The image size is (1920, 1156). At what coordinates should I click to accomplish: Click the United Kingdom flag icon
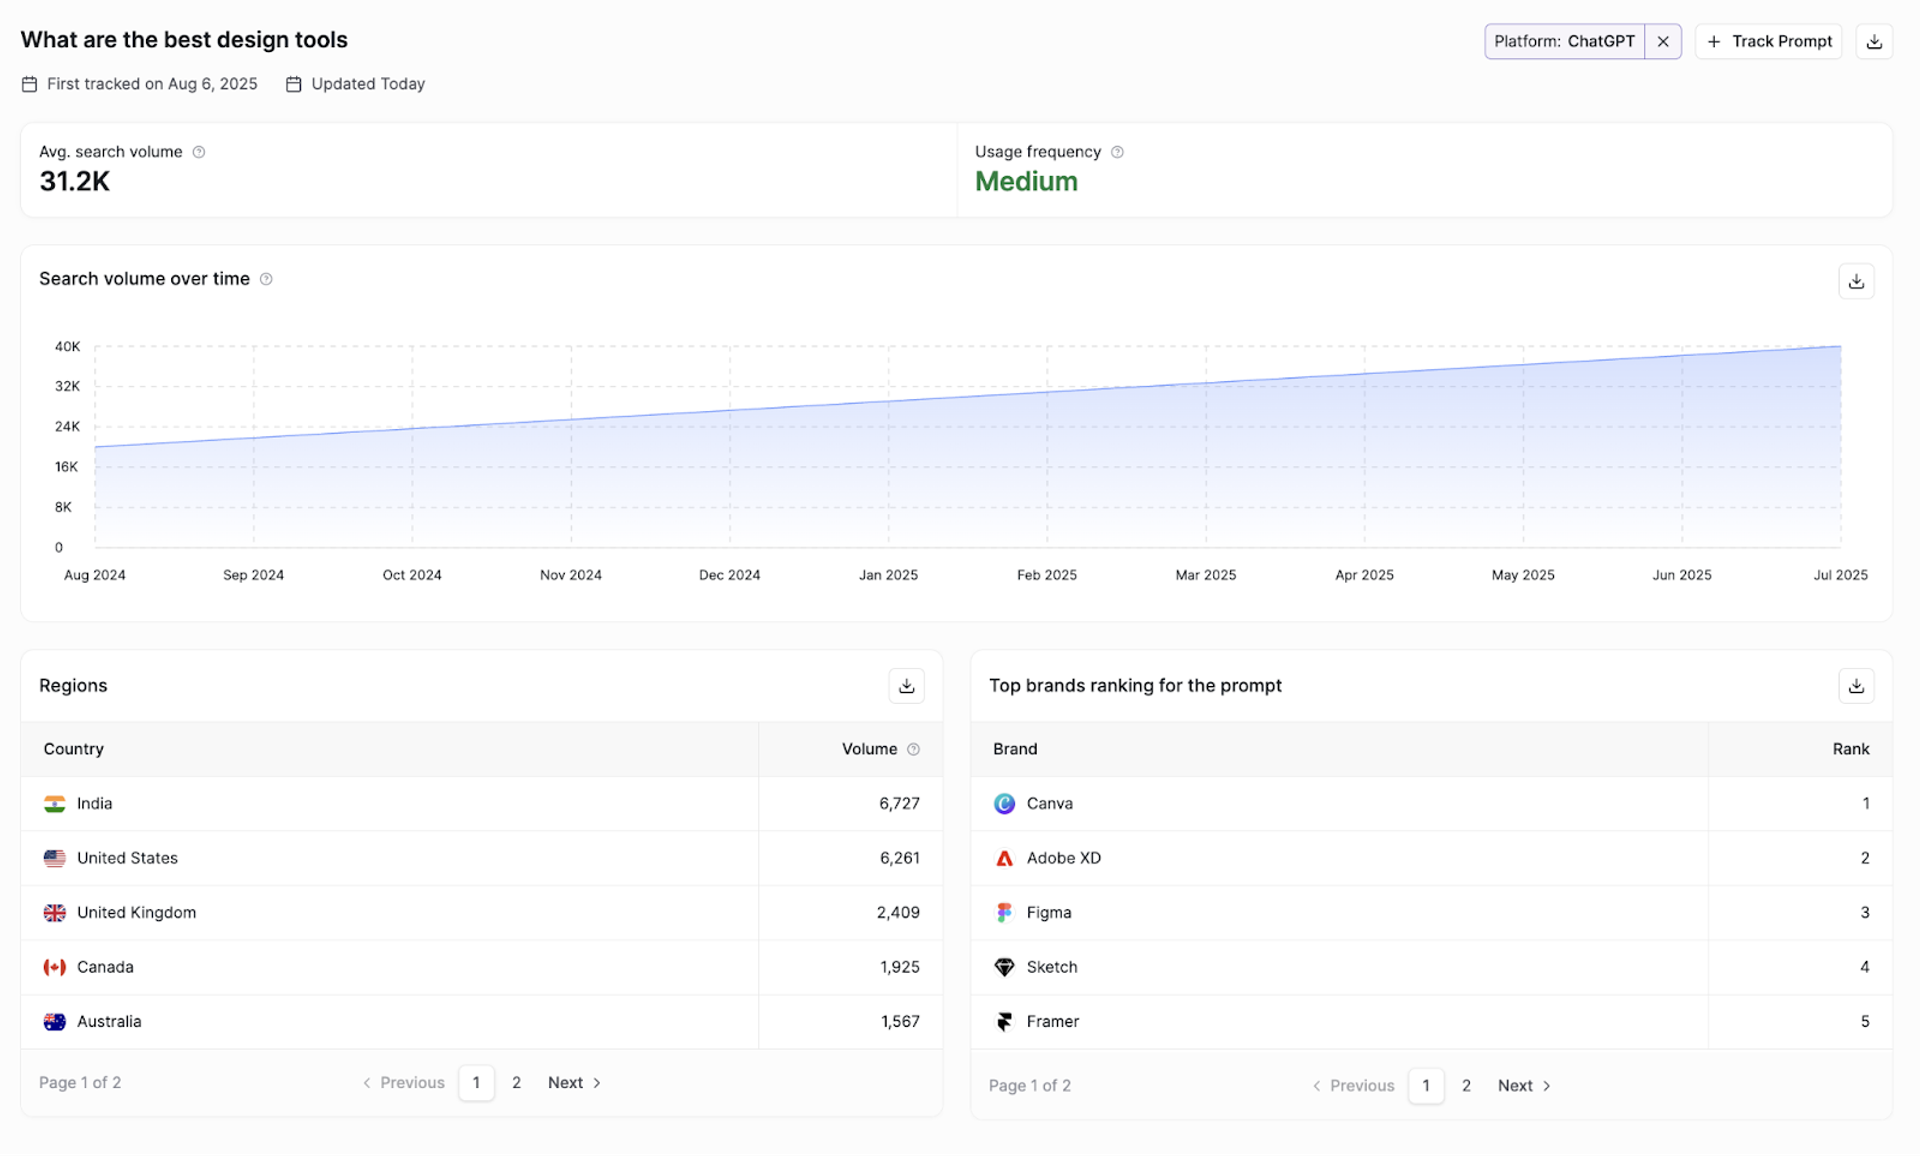click(x=55, y=913)
